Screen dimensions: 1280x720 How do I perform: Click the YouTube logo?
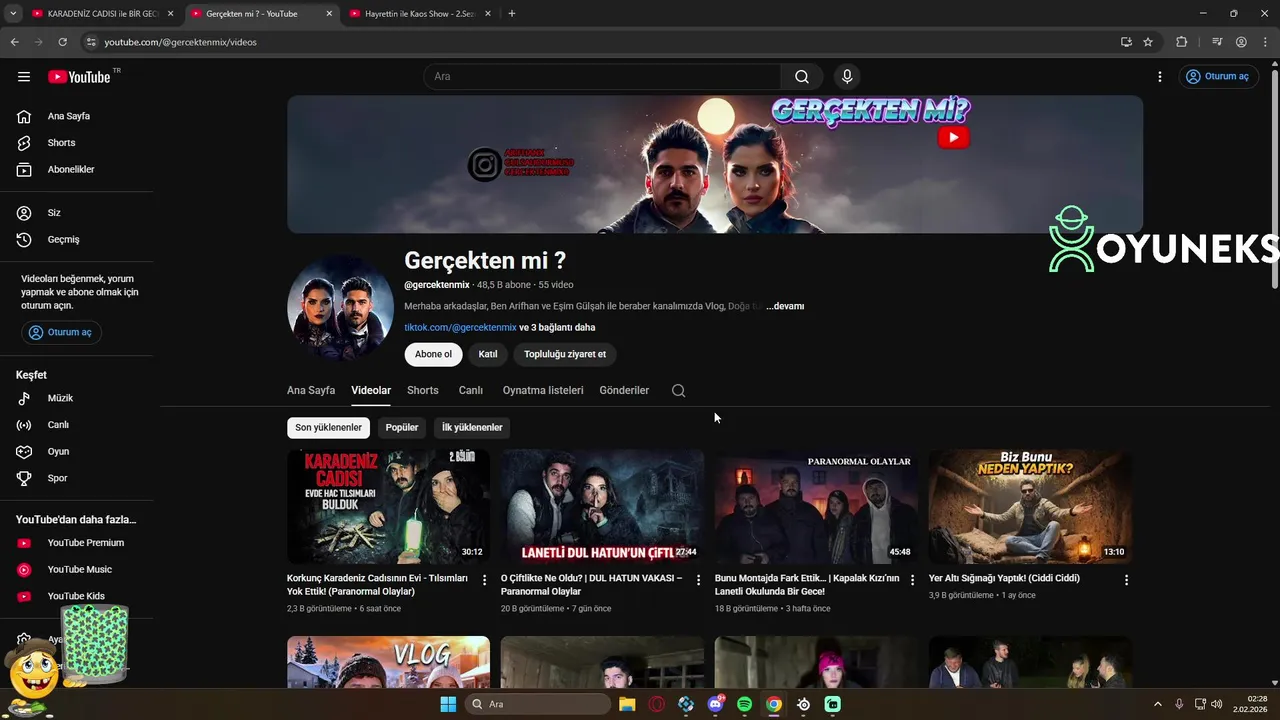(80, 77)
